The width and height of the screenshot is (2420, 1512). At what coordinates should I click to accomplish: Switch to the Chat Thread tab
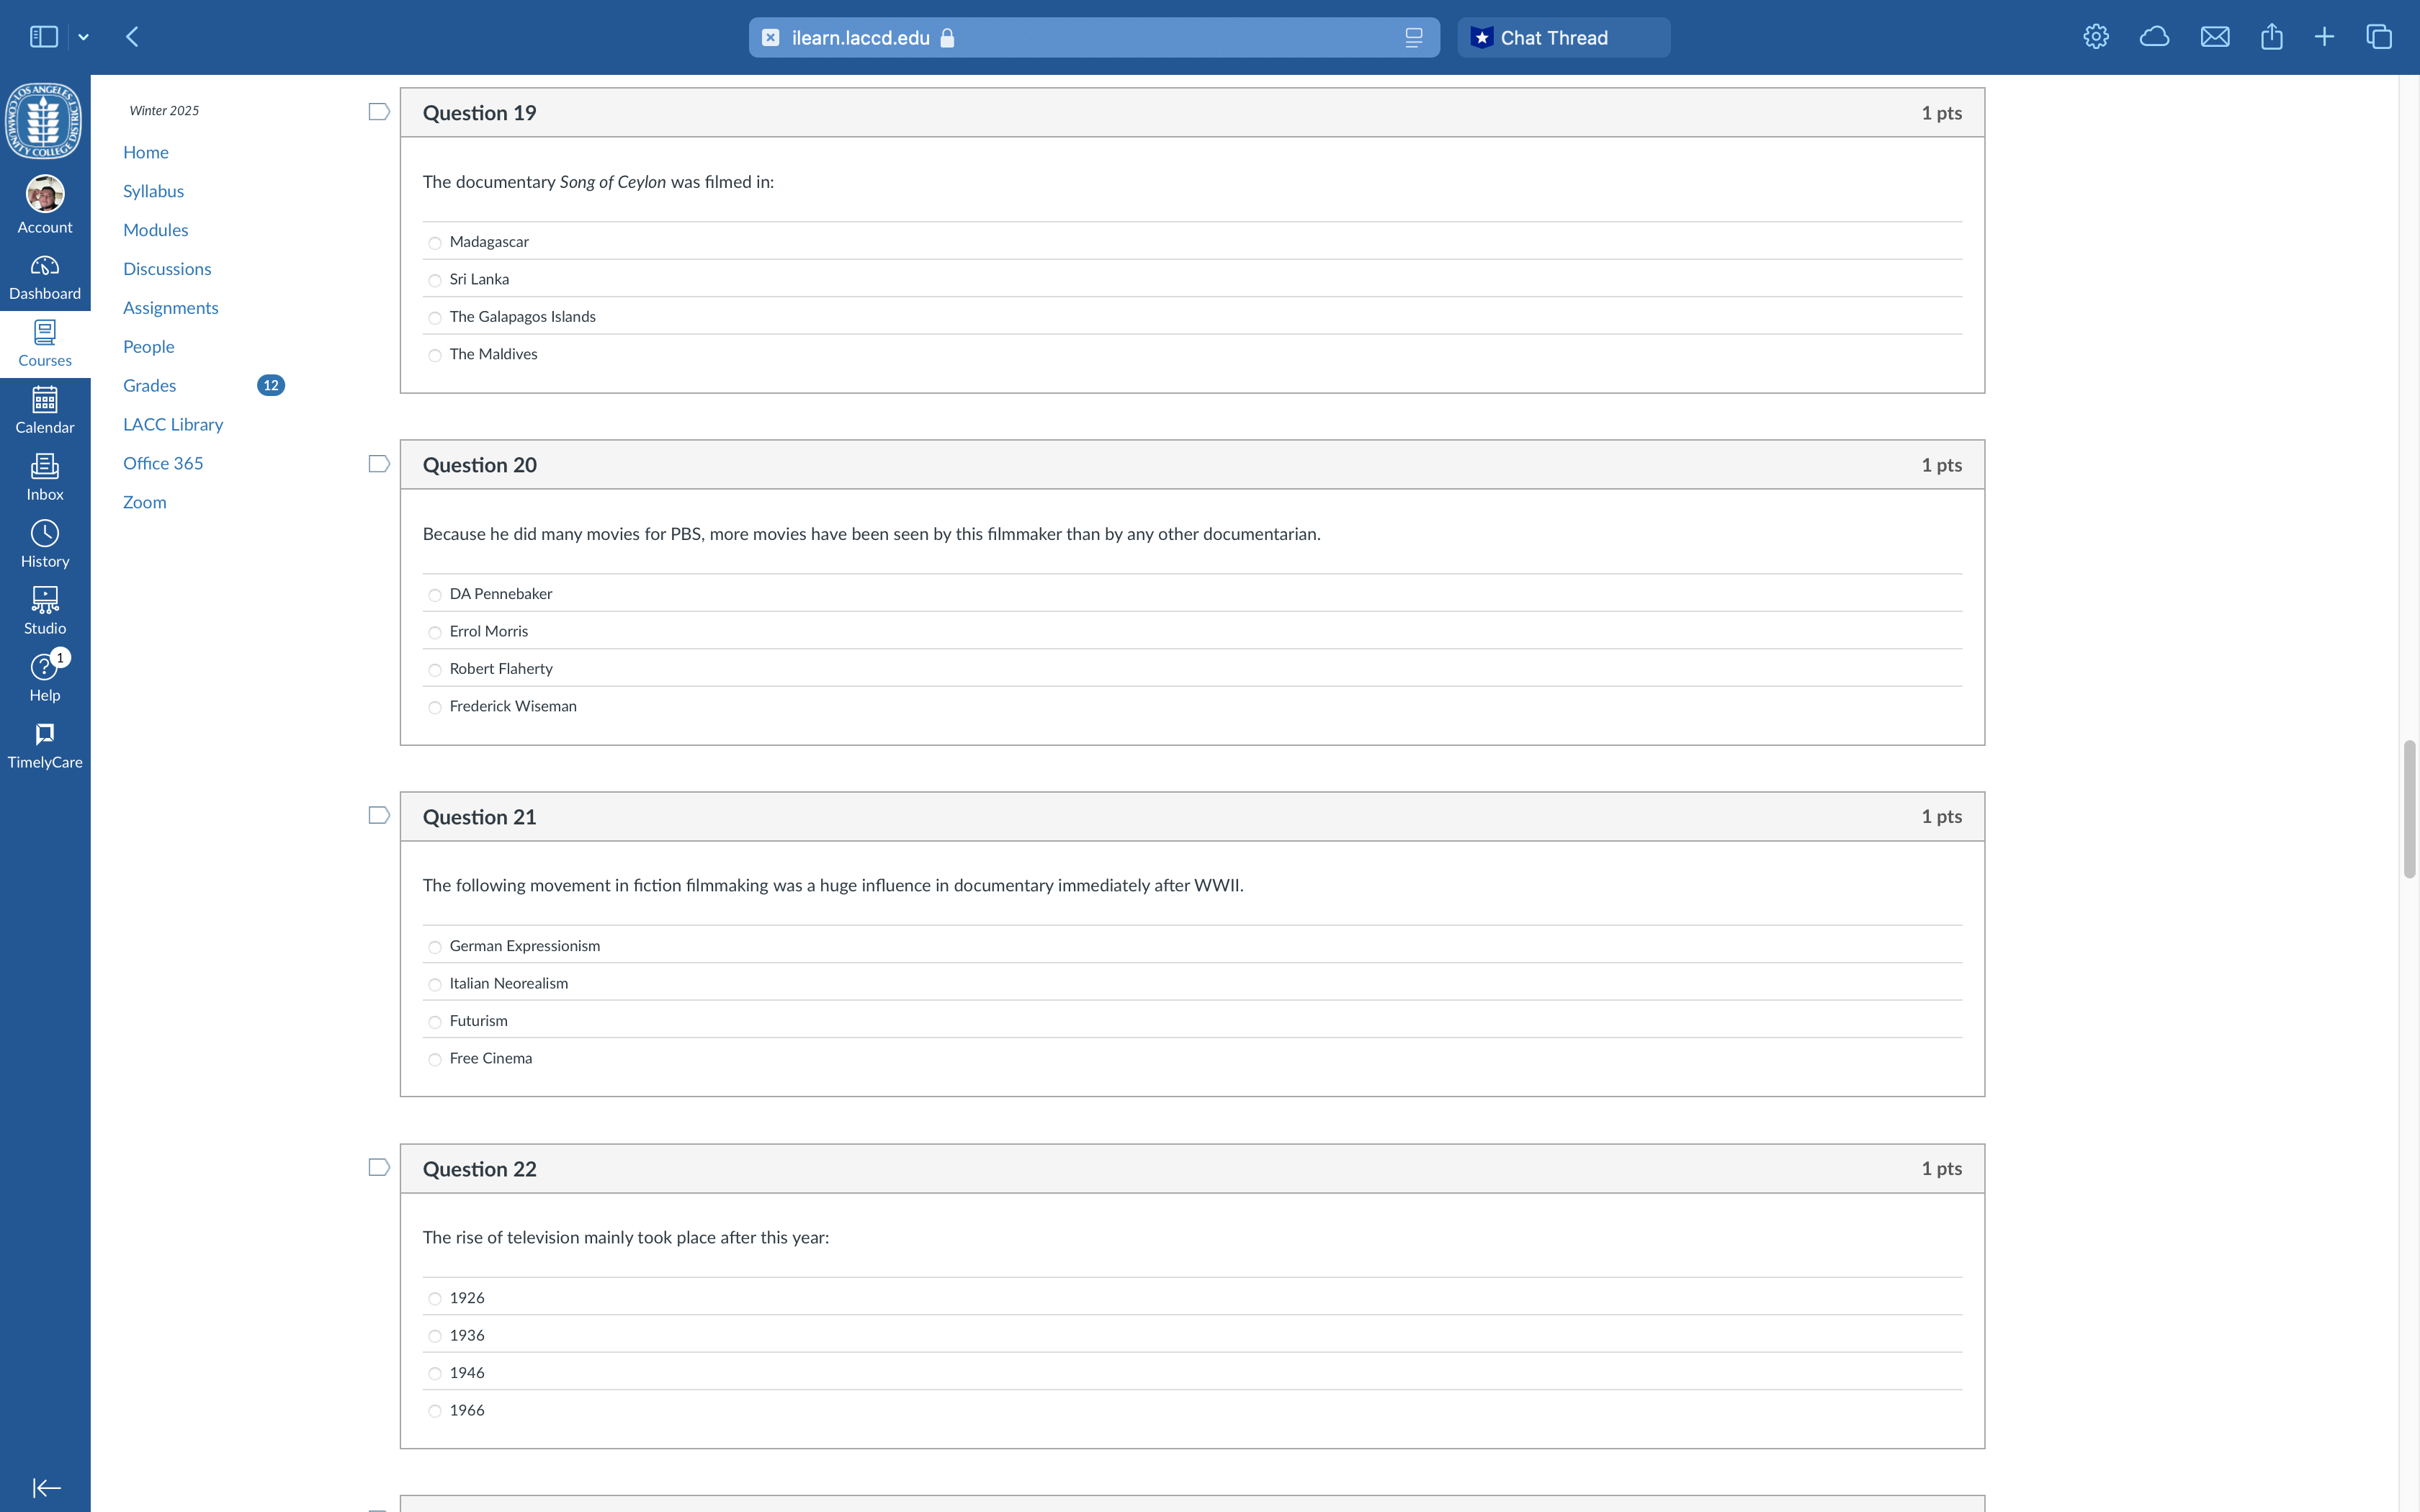pos(1562,38)
